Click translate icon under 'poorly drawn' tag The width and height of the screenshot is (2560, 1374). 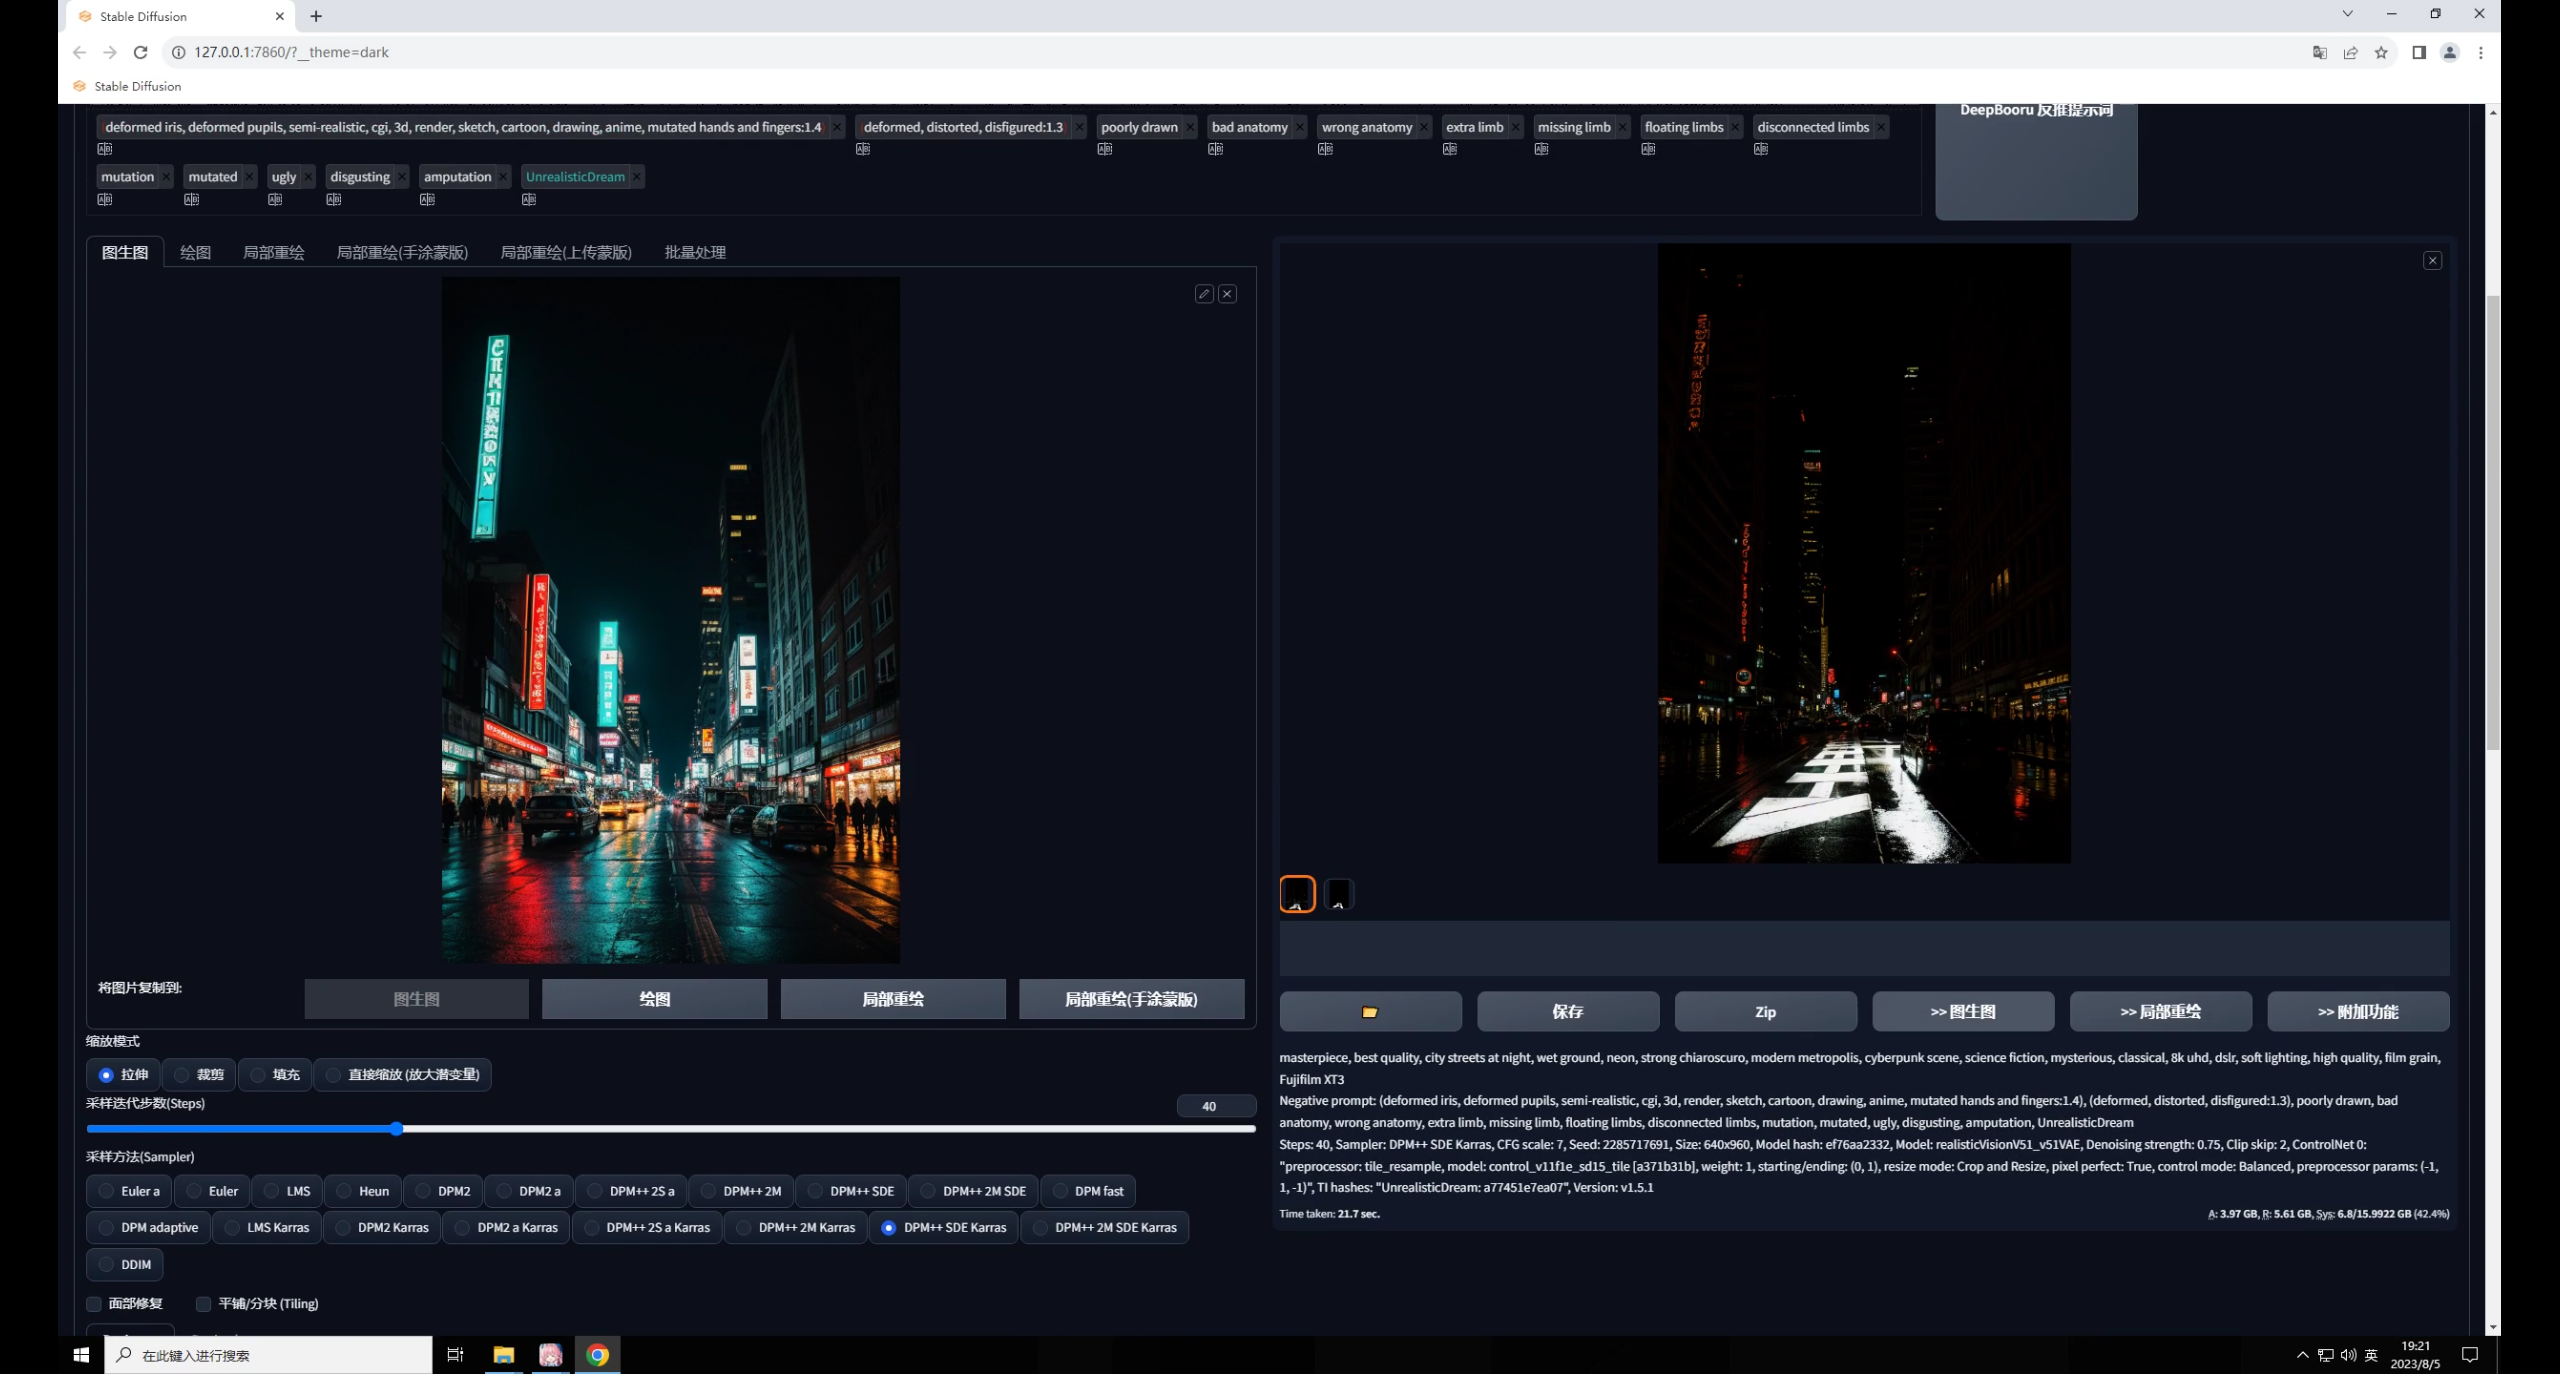pyautogui.click(x=1104, y=149)
